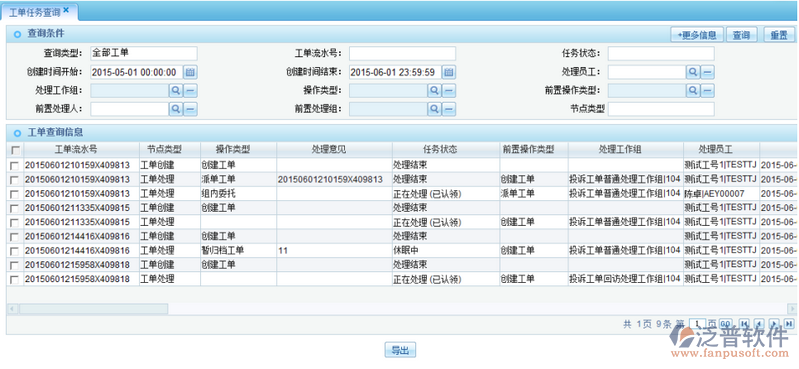Open the 任务状态 dropdown field
The height and width of the screenshot is (369, 799).
pyautogui.click(x=661, y=54)
